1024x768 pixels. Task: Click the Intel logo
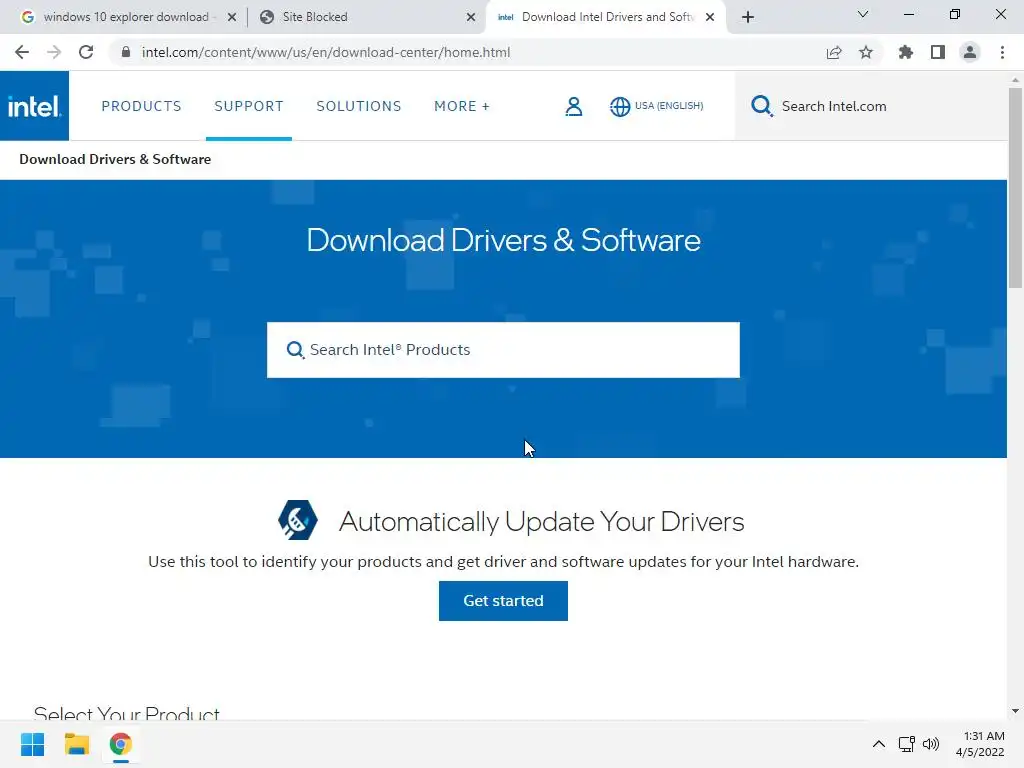[x=34, y=106]
